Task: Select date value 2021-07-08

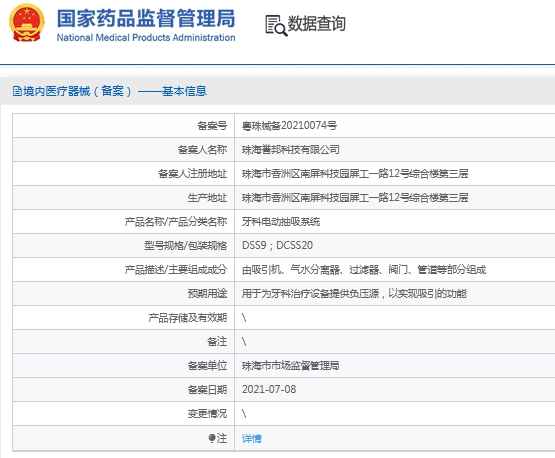Action: click(269, 390)
